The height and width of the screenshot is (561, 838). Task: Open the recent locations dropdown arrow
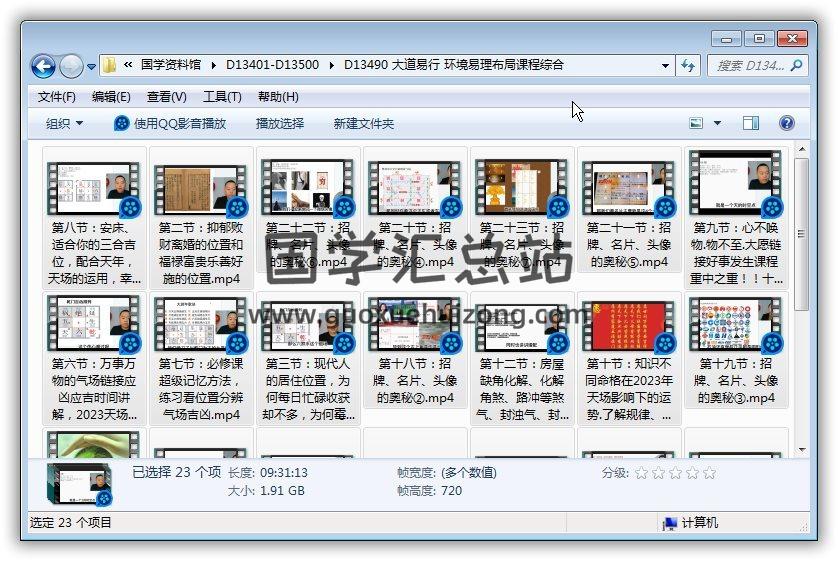[x=91, y=67]
